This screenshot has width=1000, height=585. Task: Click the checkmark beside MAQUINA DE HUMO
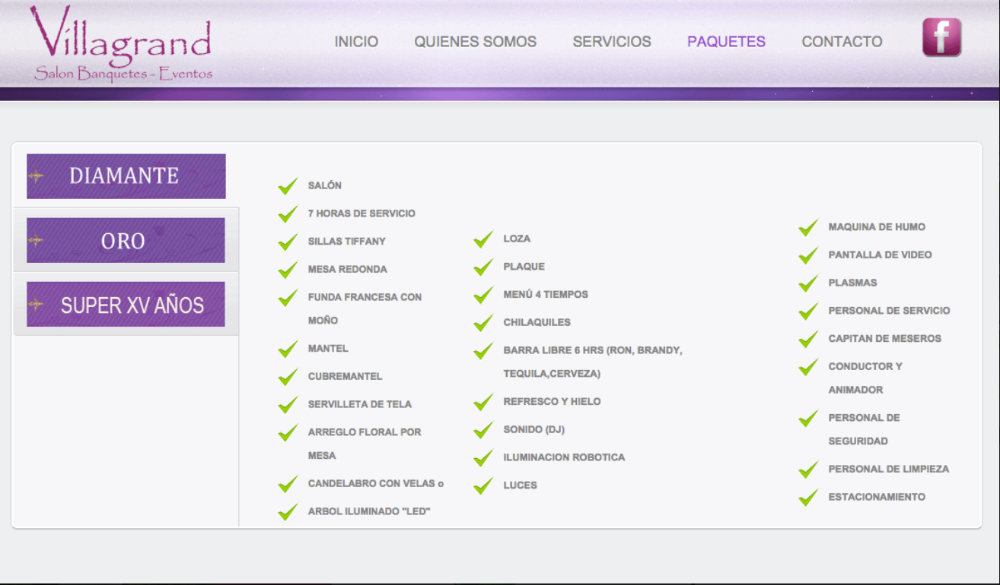pos(808,228)
